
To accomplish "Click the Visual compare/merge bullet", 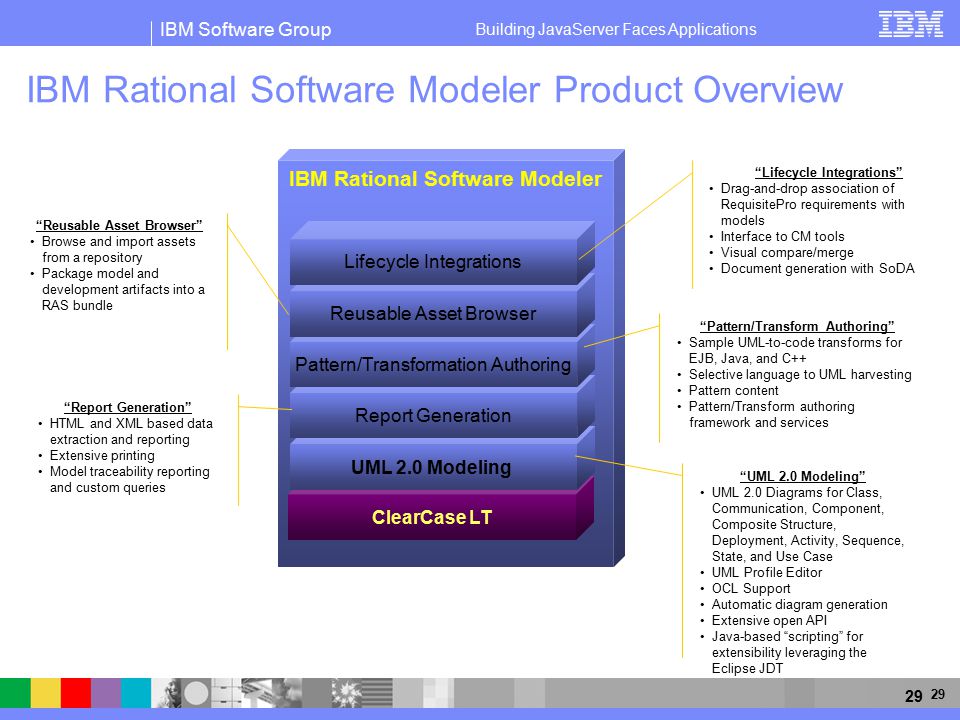I will pos(787,252).
